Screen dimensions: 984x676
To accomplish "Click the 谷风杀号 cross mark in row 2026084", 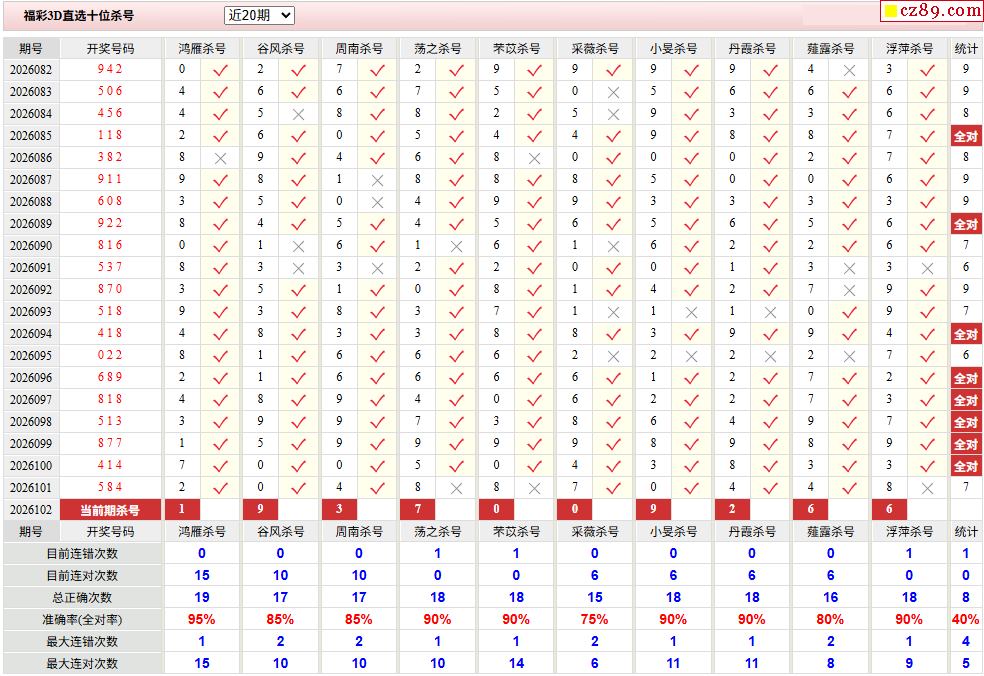I will pyautogui.click(x=298, y=114).
